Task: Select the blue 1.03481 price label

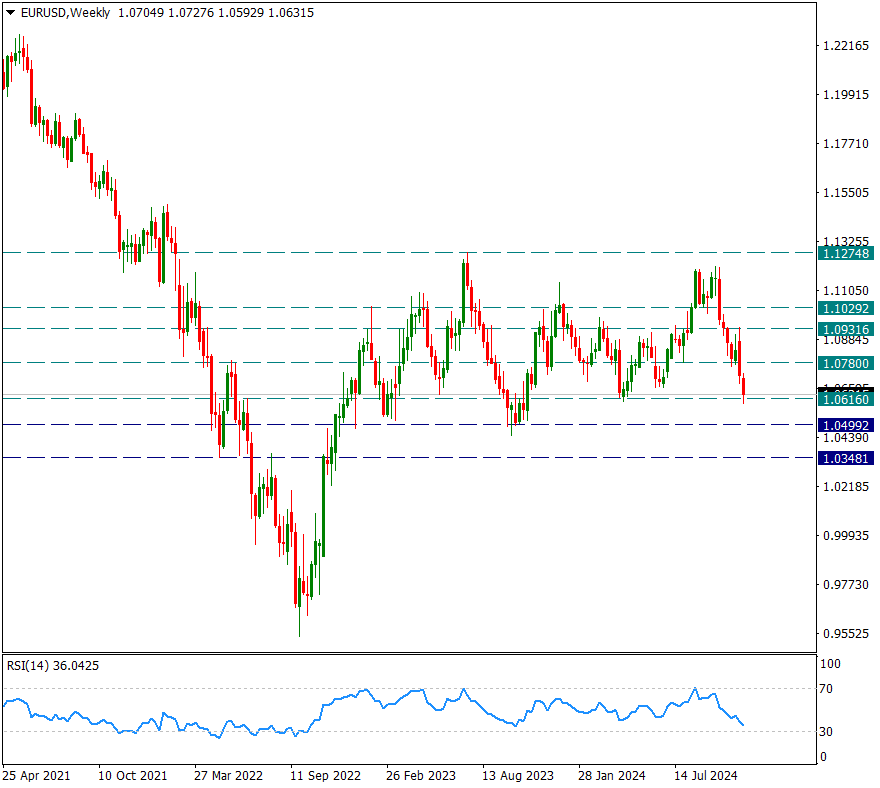Action: [846, 458]
